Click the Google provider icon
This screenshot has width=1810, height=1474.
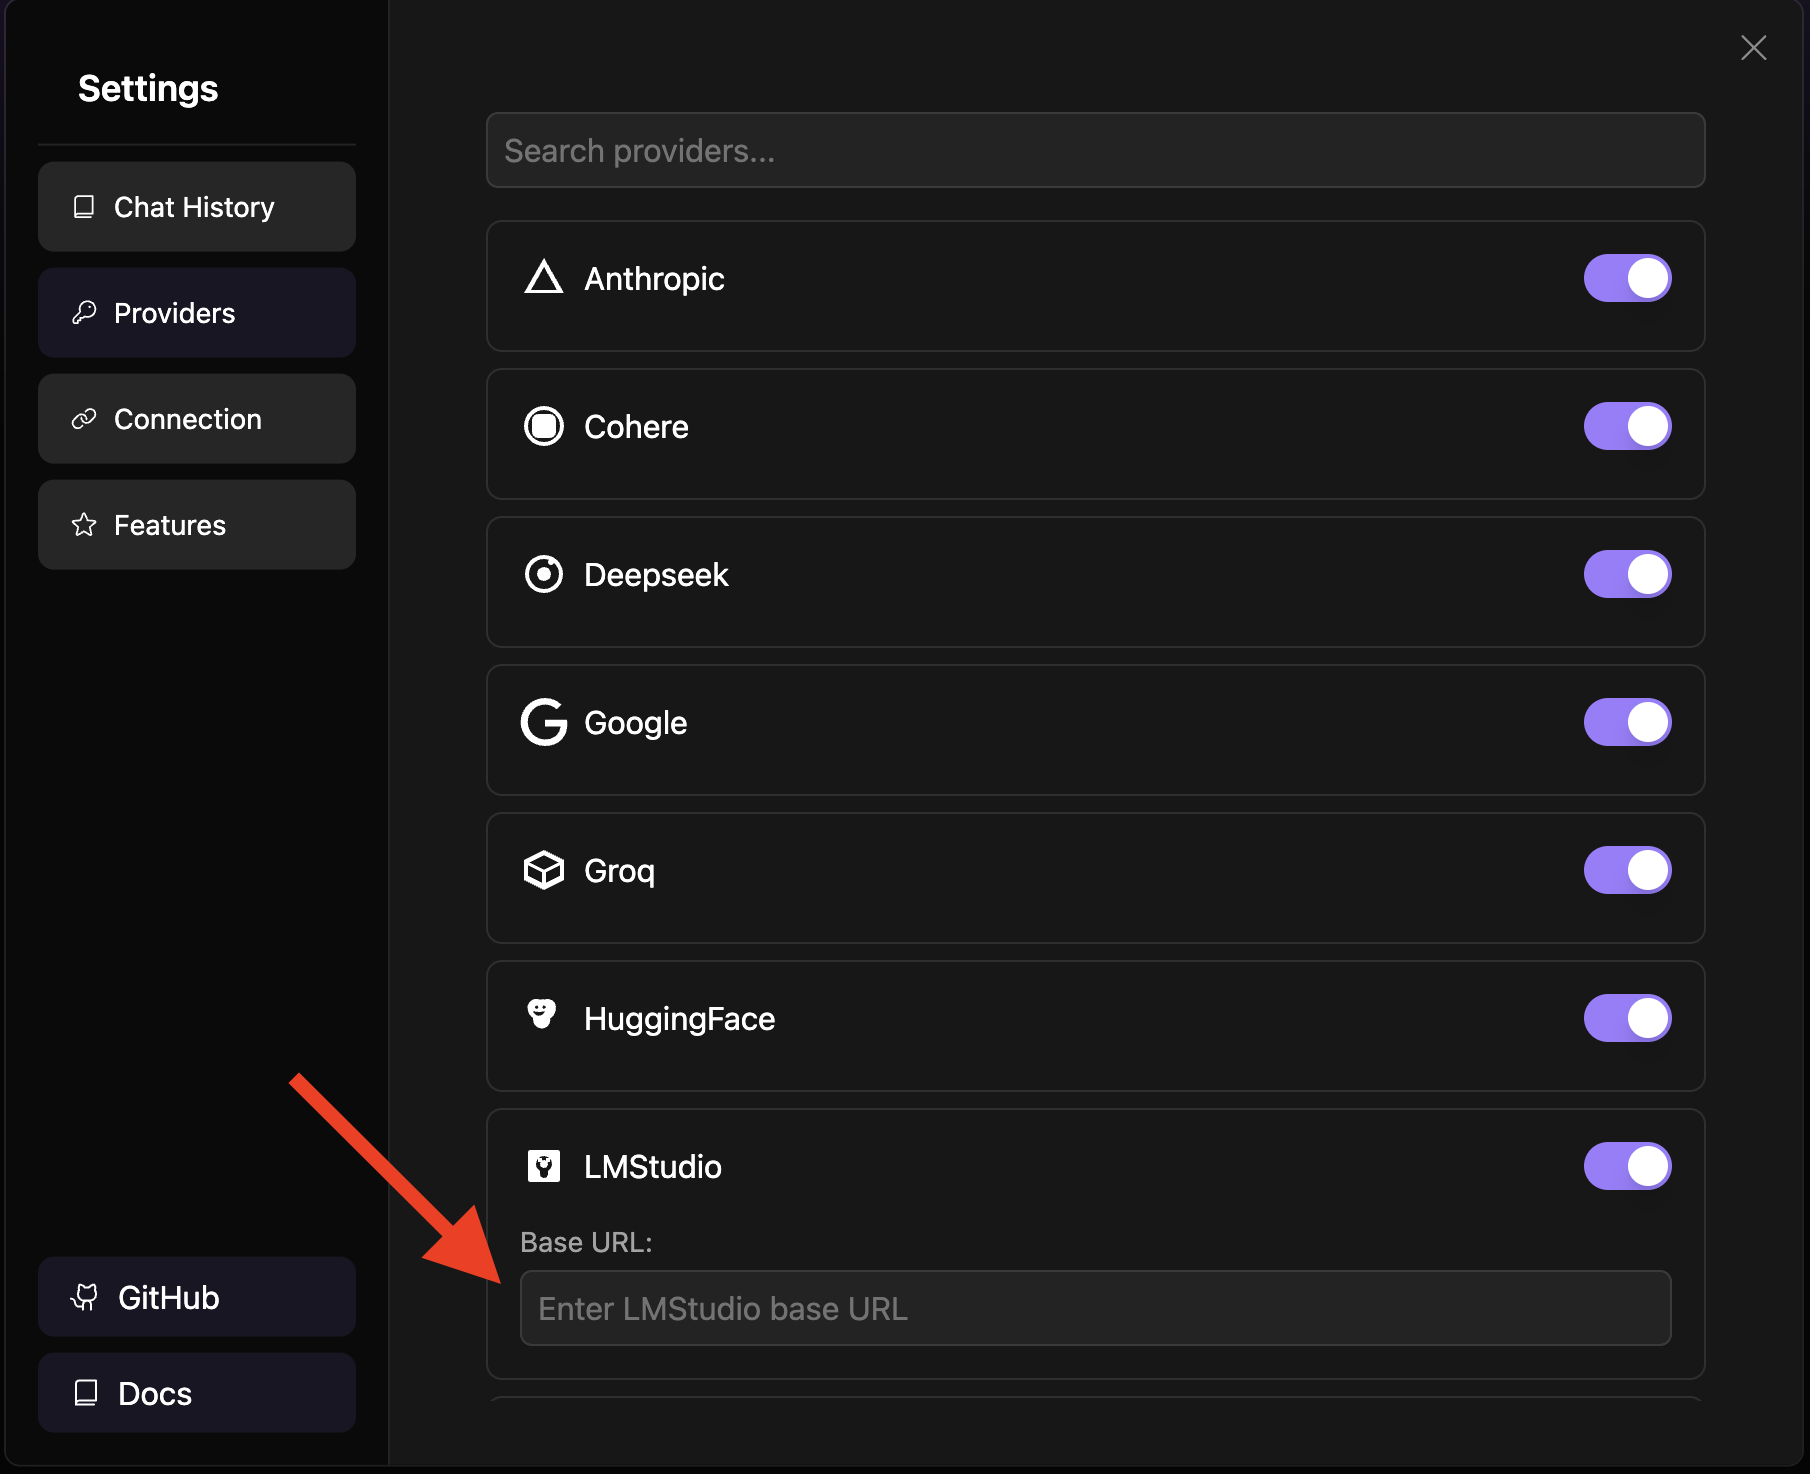(543, 722)
